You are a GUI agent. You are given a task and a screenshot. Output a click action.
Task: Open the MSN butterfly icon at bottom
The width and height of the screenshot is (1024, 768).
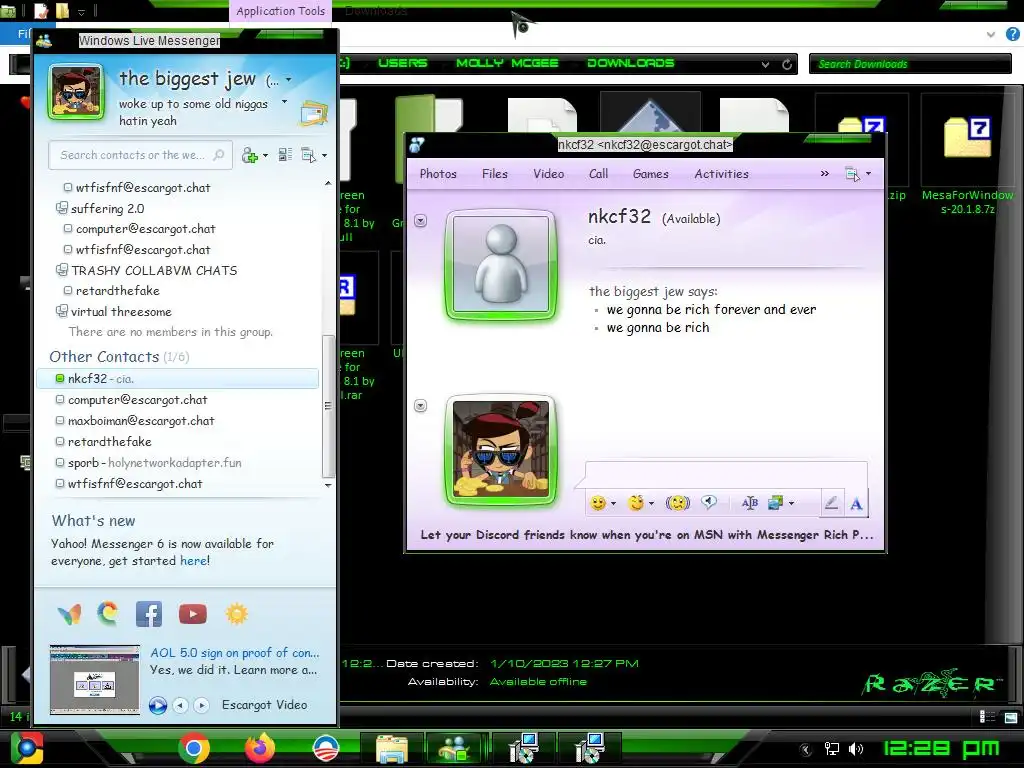[69, 615]
